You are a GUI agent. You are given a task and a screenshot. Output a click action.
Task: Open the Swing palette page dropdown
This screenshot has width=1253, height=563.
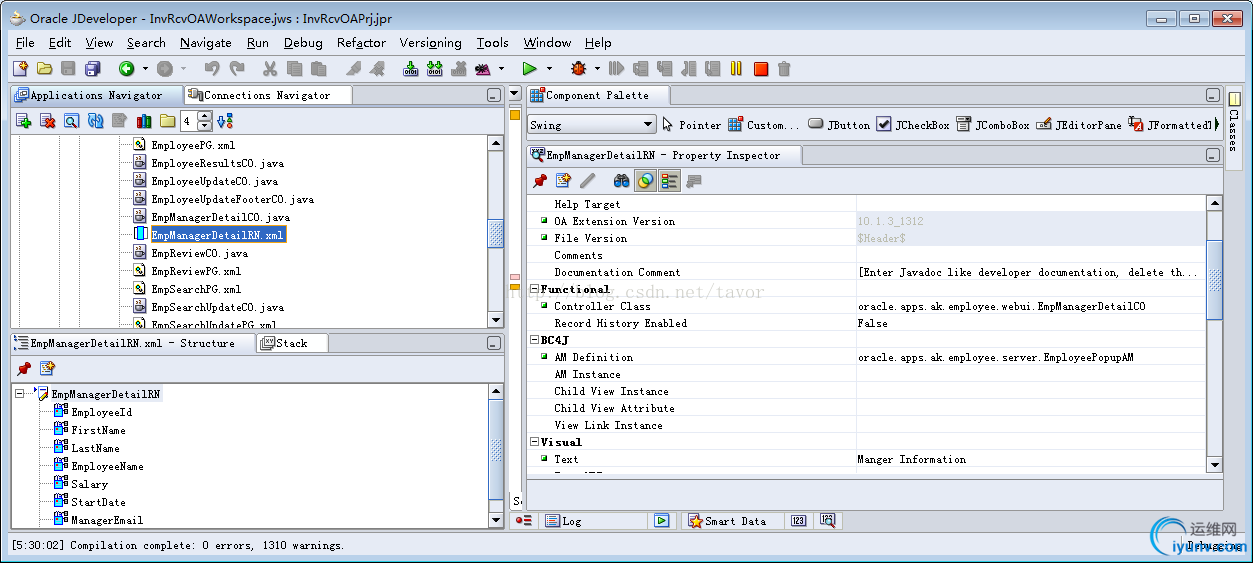(647, 125)
